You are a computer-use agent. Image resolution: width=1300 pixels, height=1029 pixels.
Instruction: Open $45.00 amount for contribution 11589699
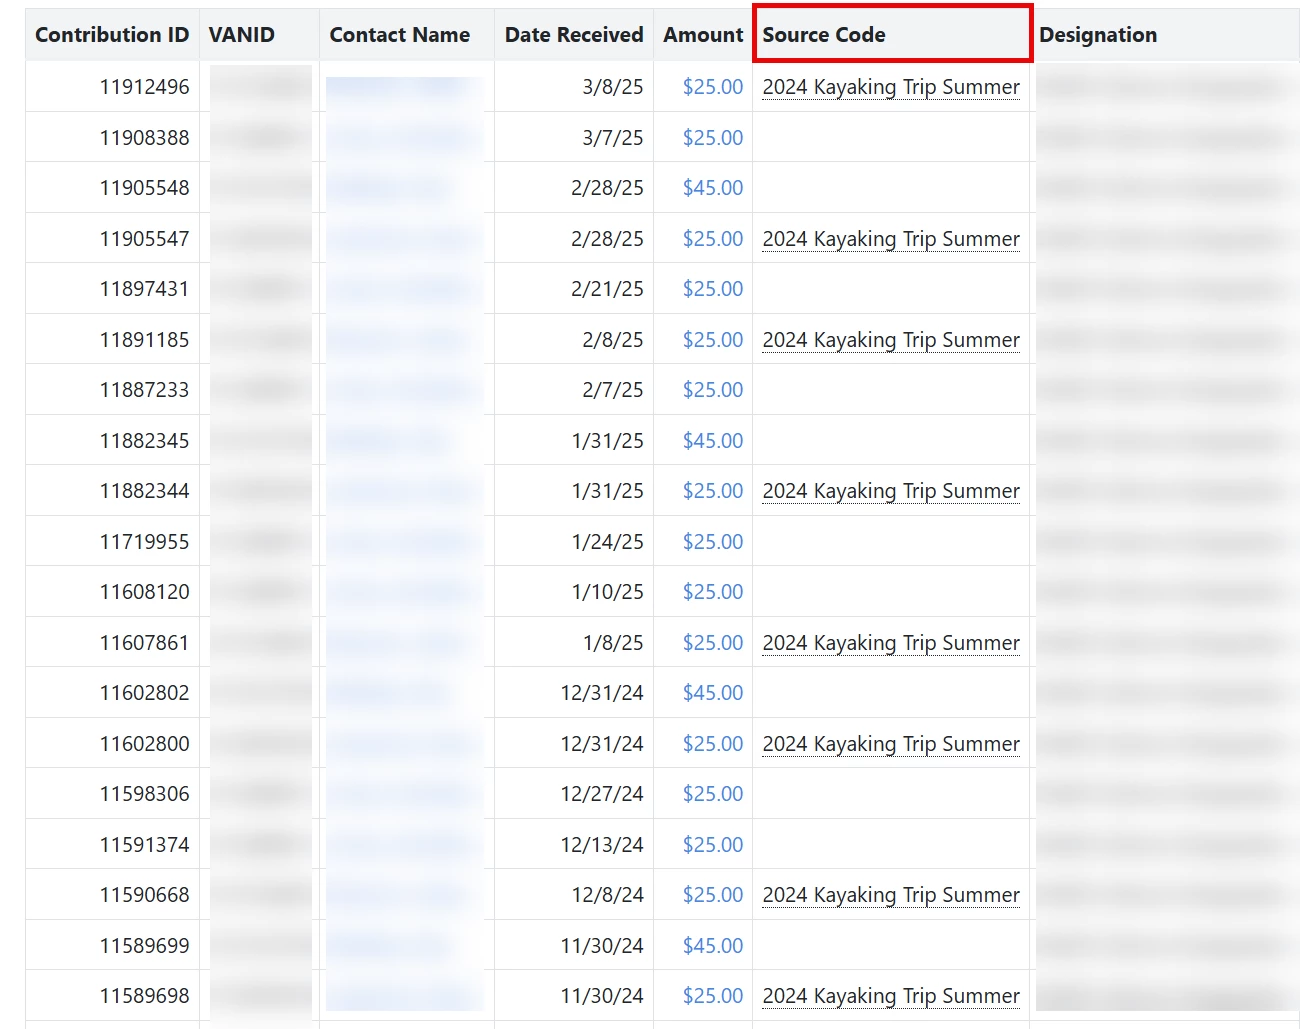[x=713, y=946]
